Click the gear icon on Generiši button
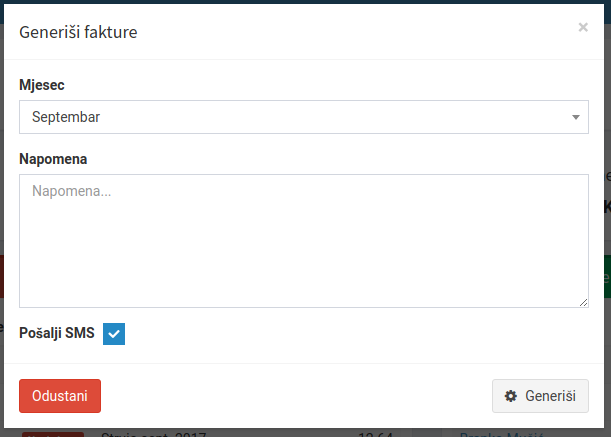 click(510, 396)
